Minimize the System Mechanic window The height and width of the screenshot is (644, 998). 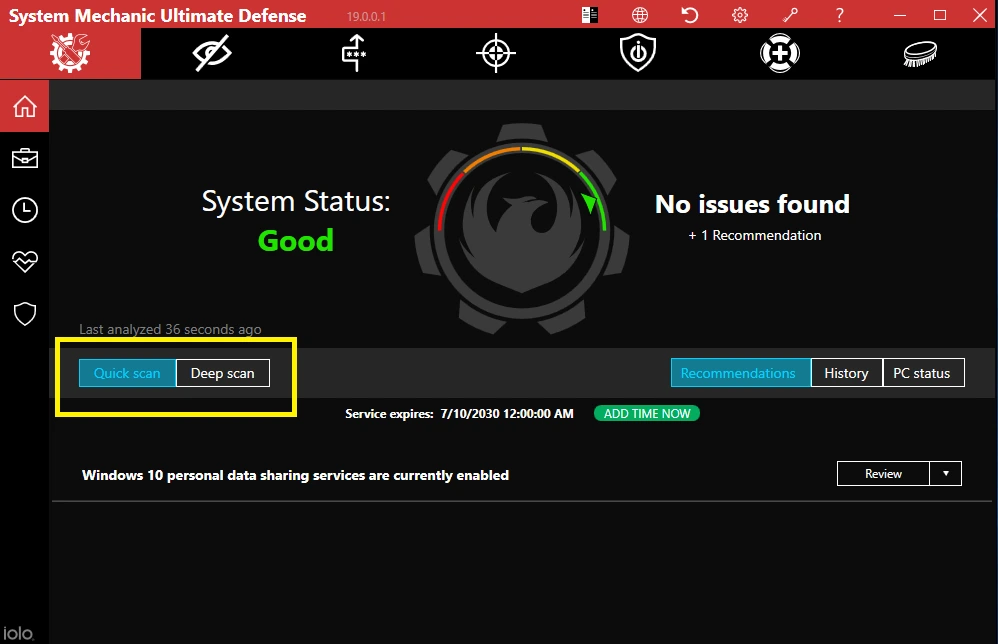click(x=899, y=15)
